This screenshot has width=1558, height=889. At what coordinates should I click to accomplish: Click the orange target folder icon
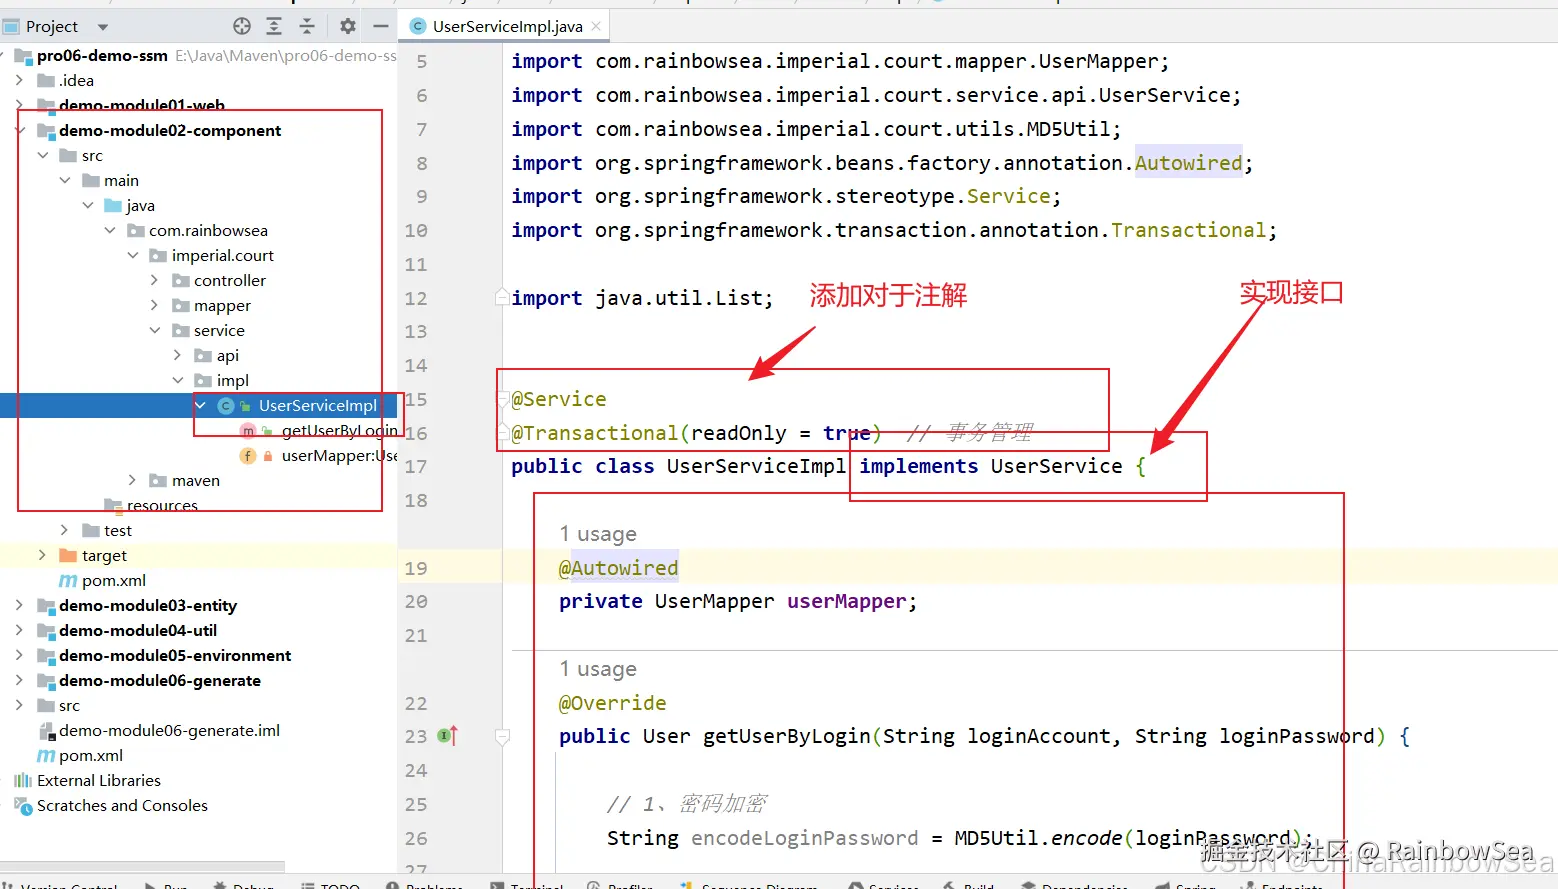pos(68,555)
